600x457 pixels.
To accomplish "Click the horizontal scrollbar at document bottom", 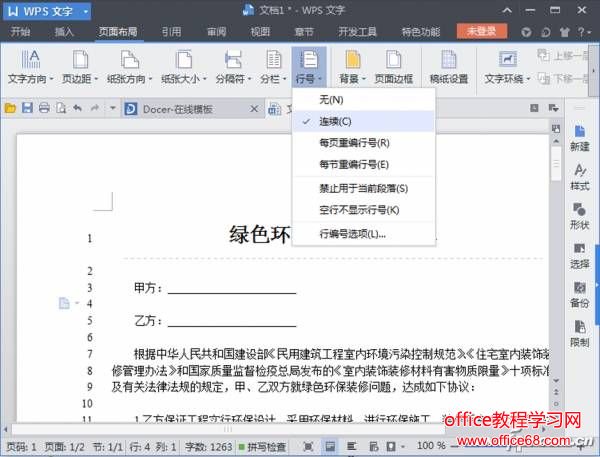I will pos(228,429).
